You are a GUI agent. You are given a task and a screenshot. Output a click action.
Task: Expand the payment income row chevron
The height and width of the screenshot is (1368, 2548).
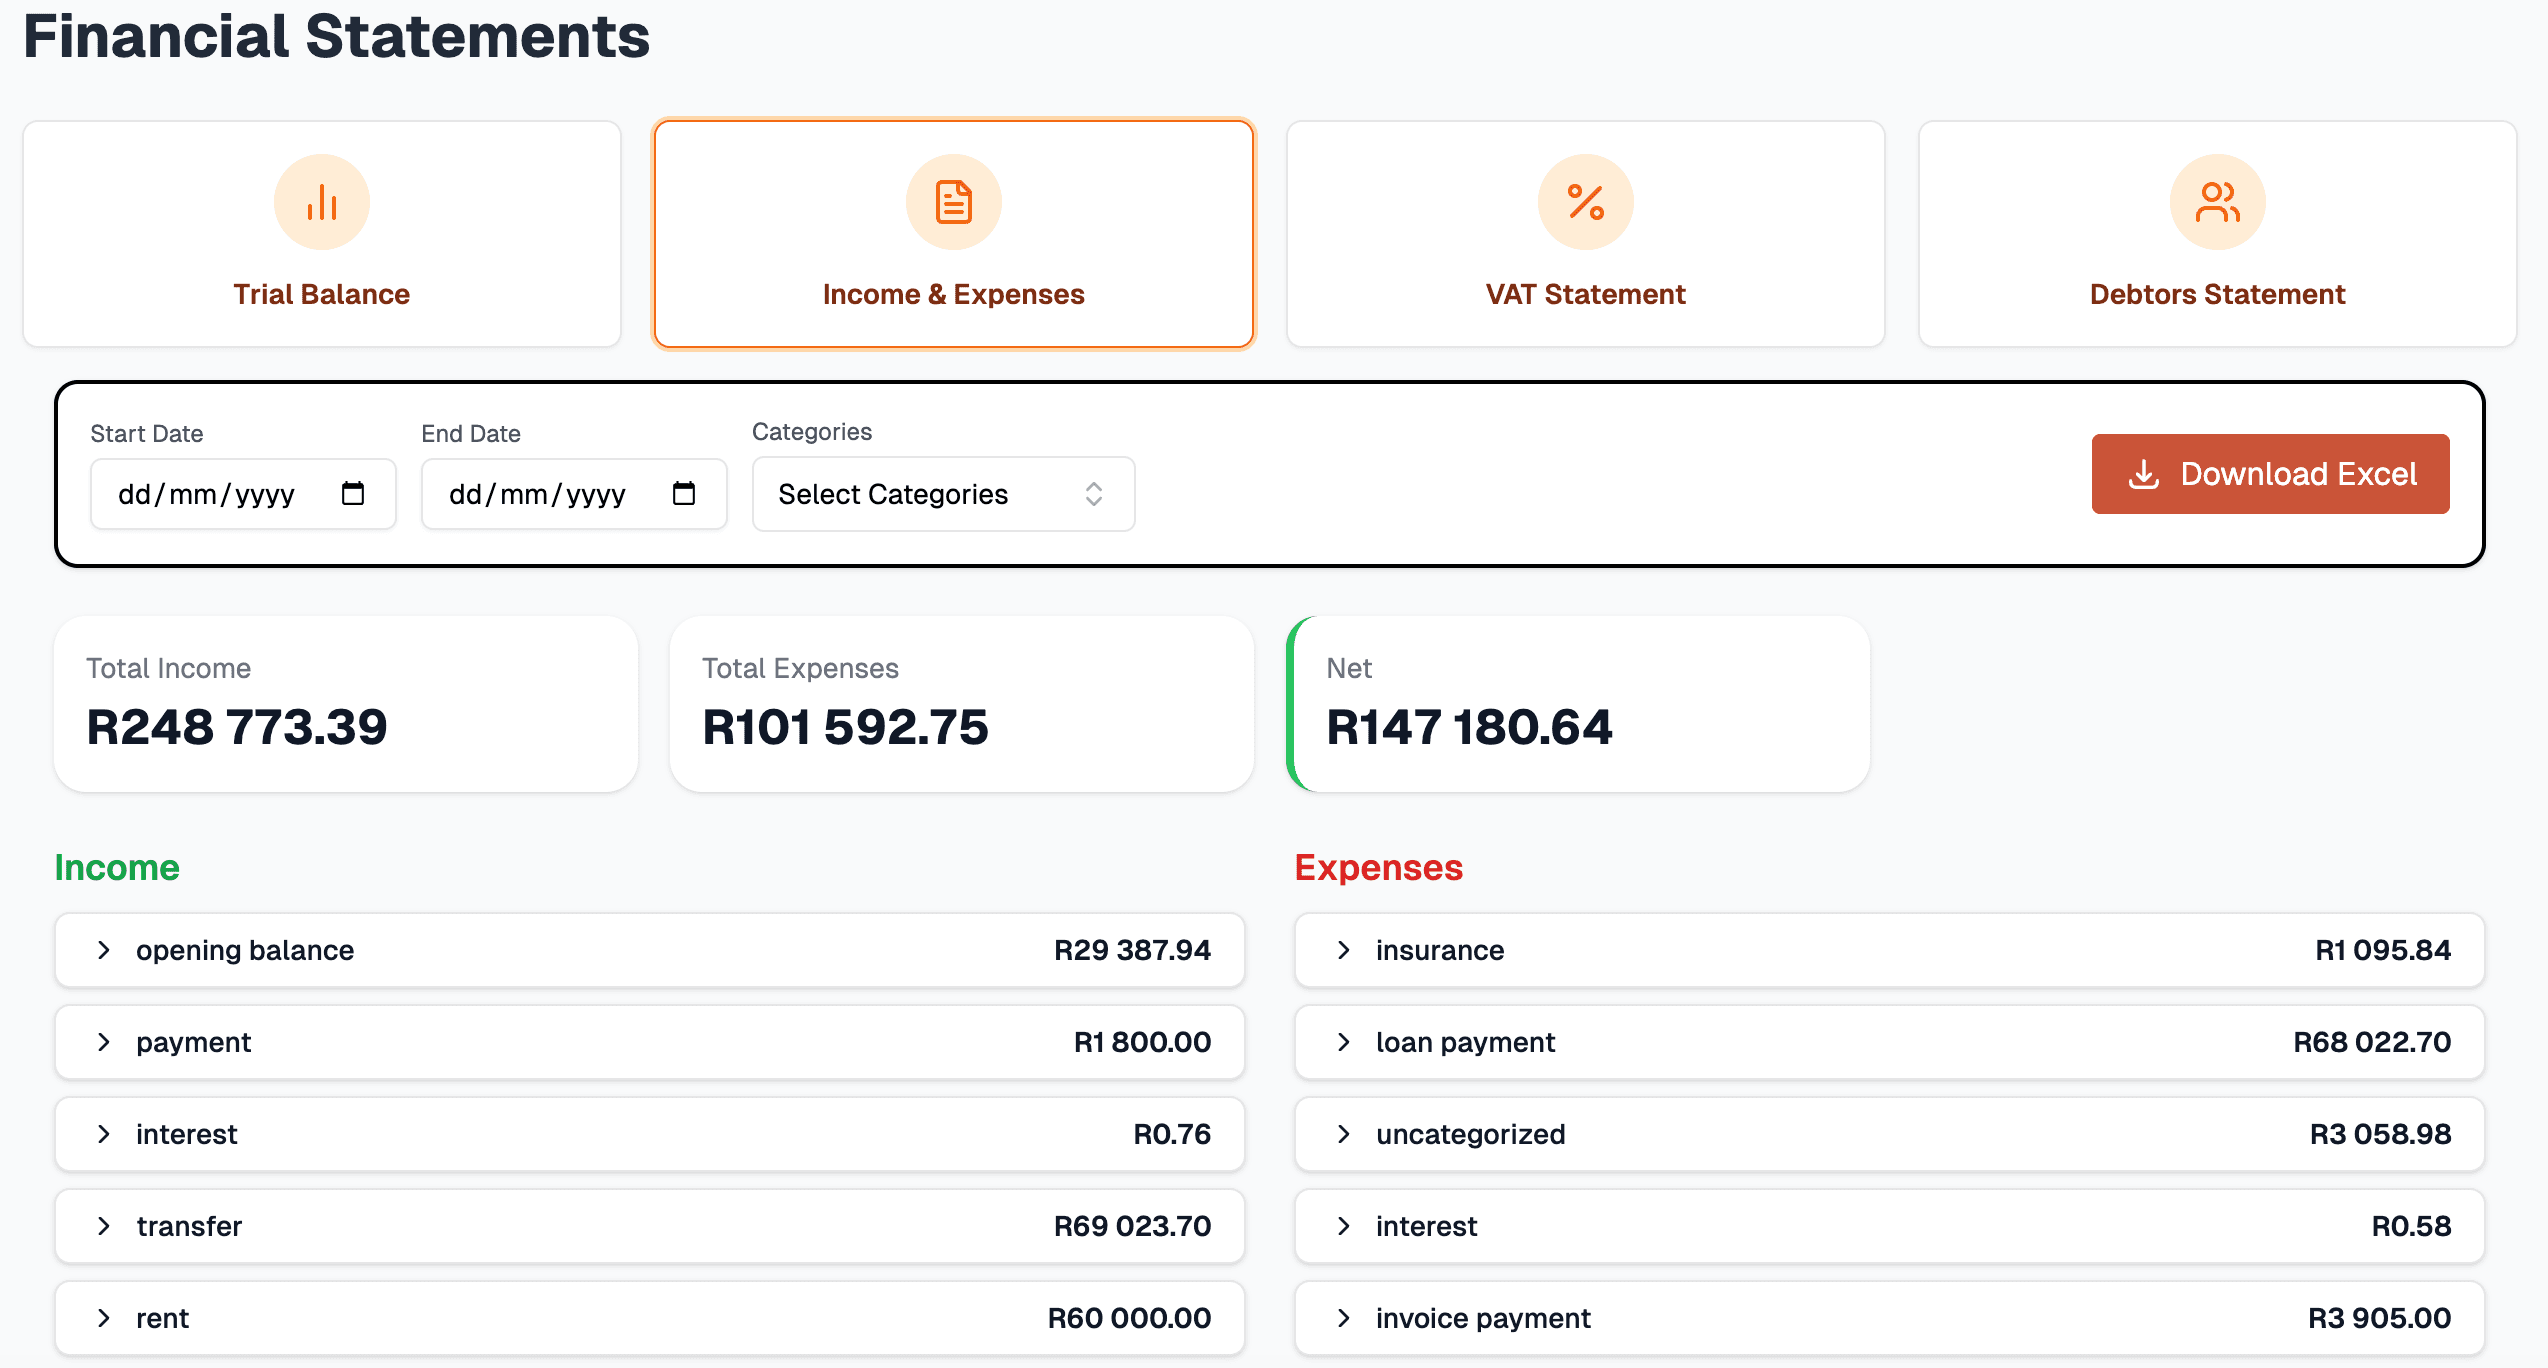pyautogui.click(x=103, y=1042)
